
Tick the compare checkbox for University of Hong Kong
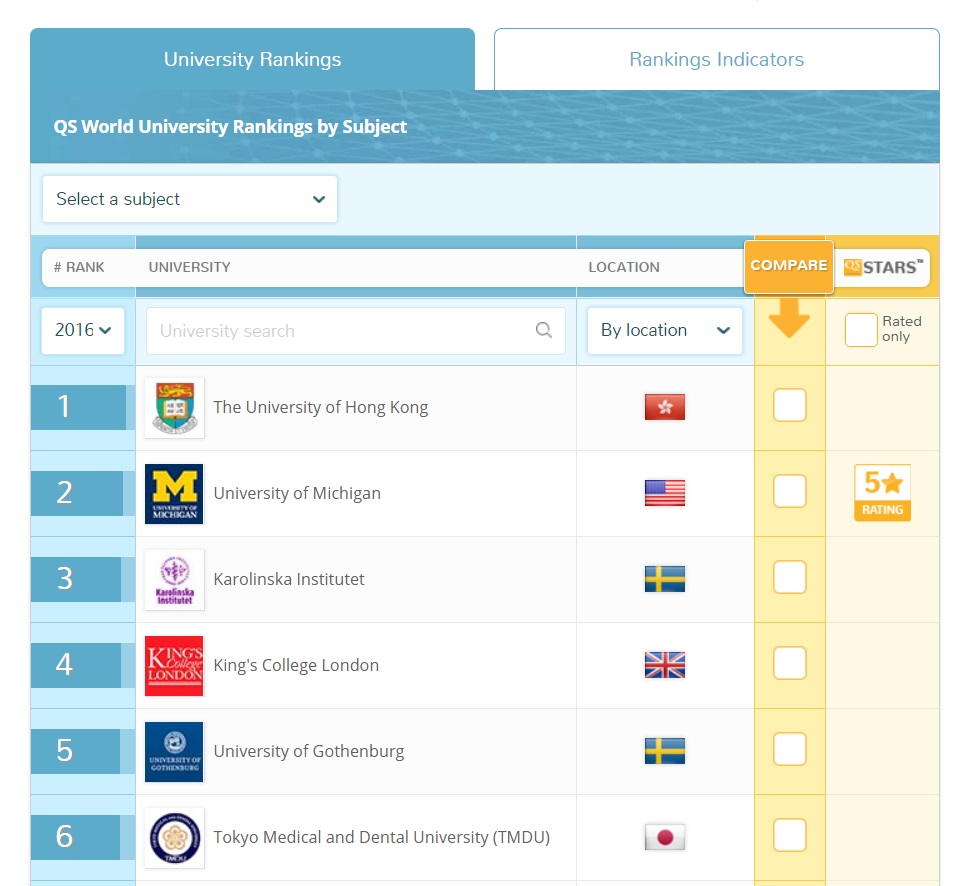(790, 405)
